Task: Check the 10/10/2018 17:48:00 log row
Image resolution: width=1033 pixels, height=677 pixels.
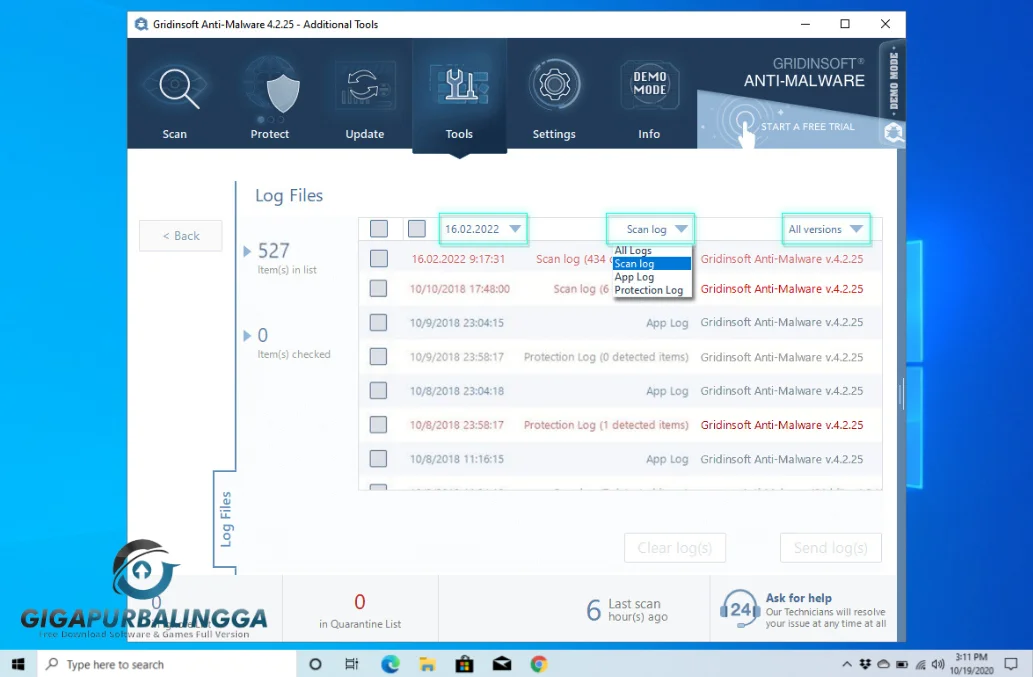Action: pyautogui.click(x=378, y=288)
